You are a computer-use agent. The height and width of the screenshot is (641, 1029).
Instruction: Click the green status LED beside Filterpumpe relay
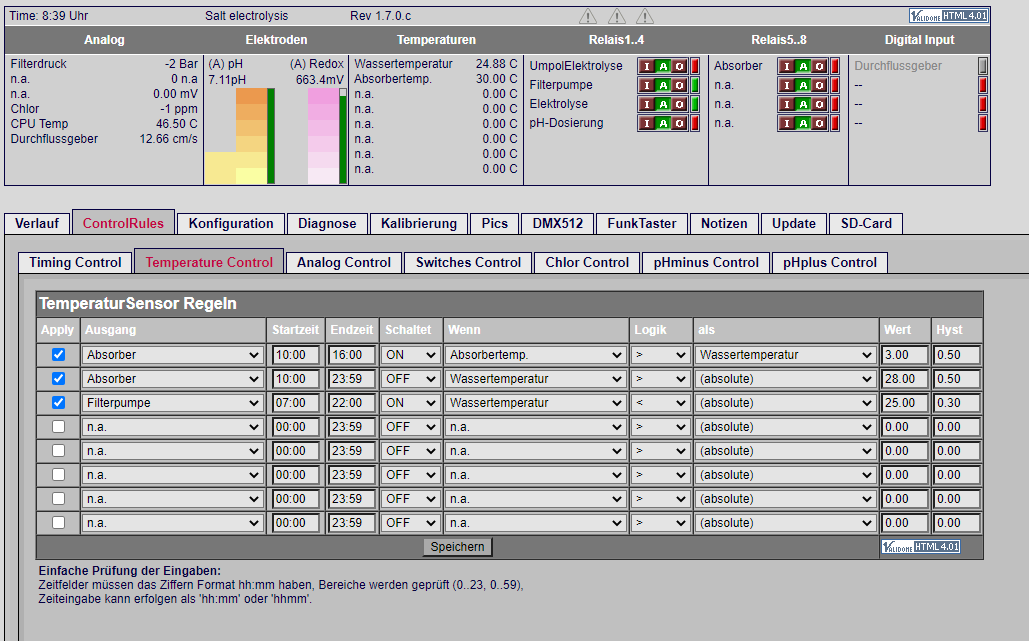coord(695,85)
